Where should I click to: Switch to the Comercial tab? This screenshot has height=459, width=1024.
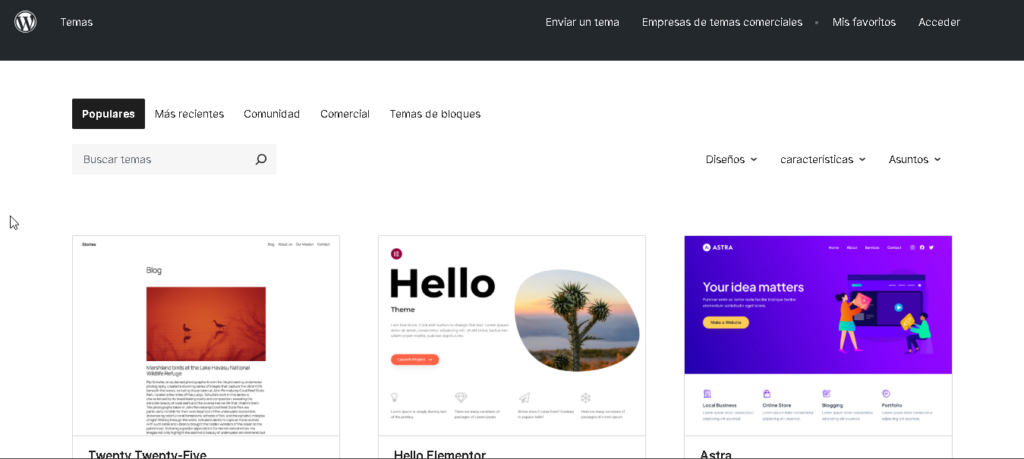coord(345,114)
